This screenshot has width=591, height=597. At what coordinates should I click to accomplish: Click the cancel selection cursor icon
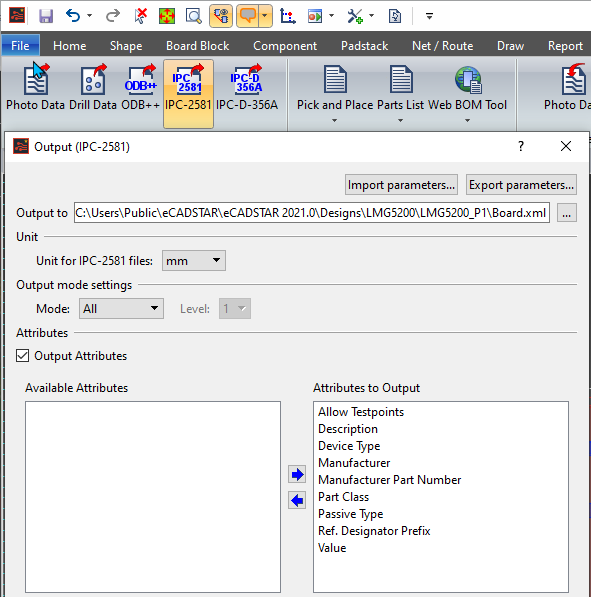click(x=141, y=16)
